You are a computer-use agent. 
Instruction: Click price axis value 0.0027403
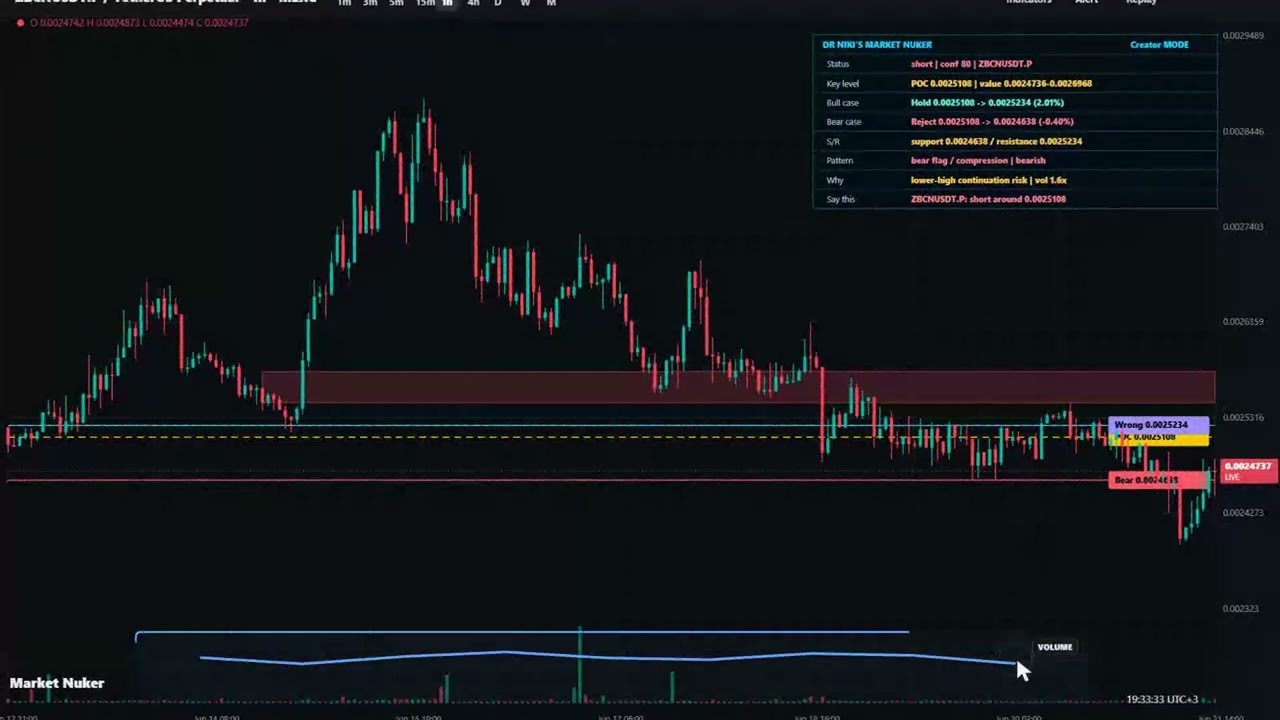point(1243,227)
